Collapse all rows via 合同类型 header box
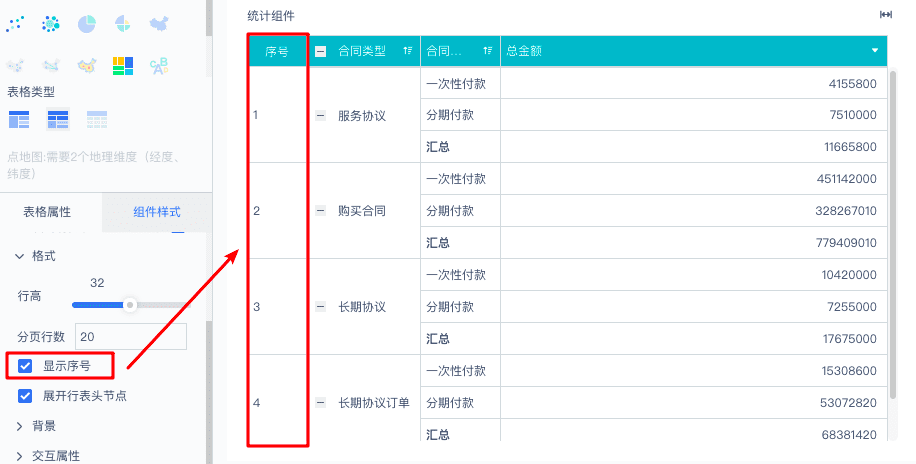 321,51
